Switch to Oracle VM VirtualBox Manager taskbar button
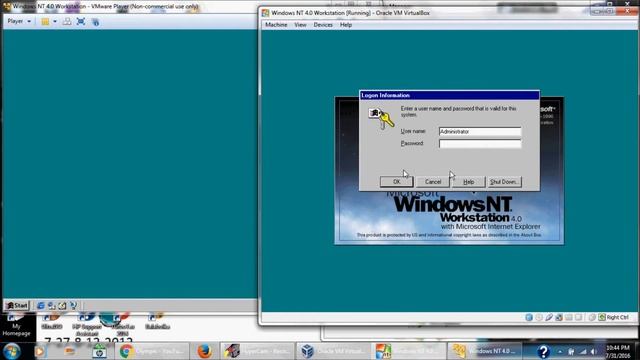The image size is (640, 360). pyautogui.click(x=333, y=351)
